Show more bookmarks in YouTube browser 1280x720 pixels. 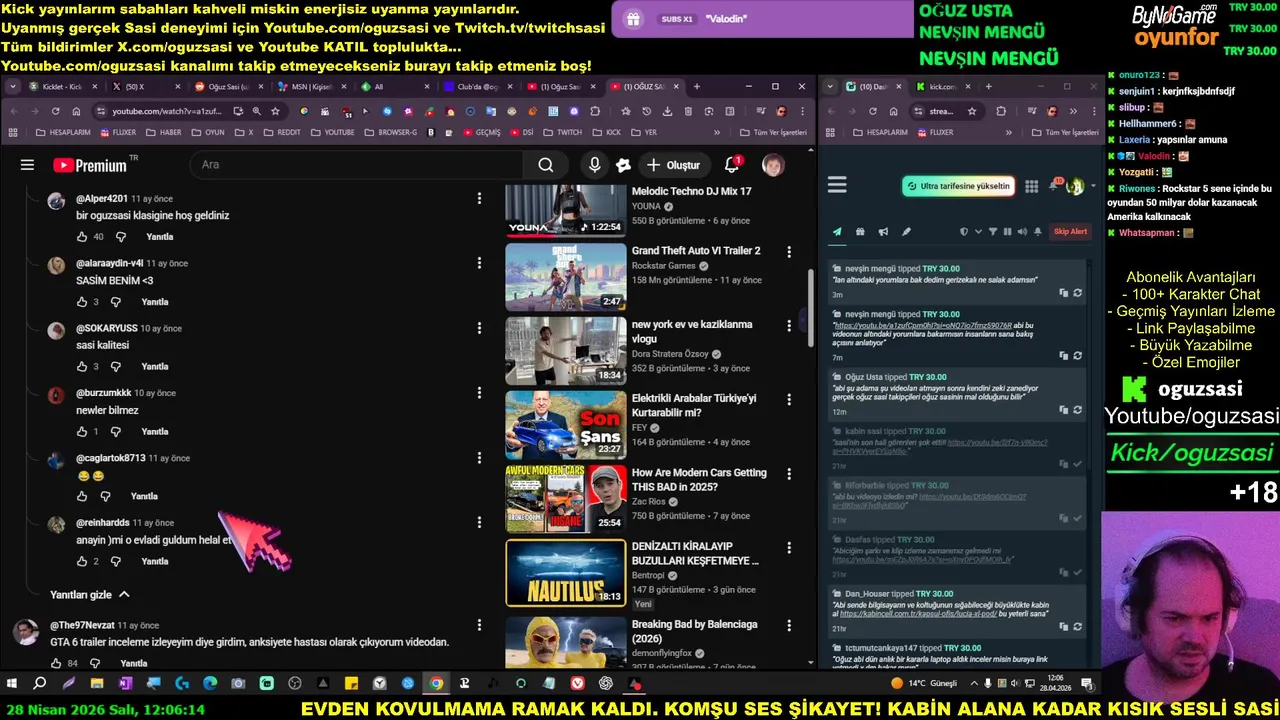tap(716, 132)
